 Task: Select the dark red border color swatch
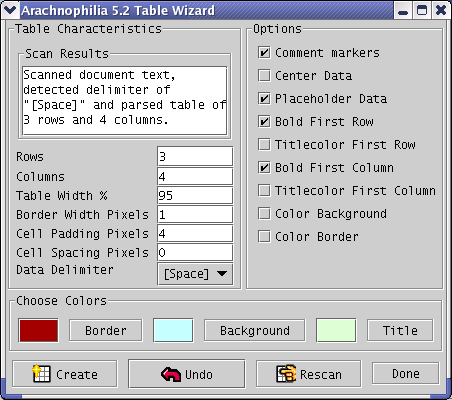click(x=39, y=330)
